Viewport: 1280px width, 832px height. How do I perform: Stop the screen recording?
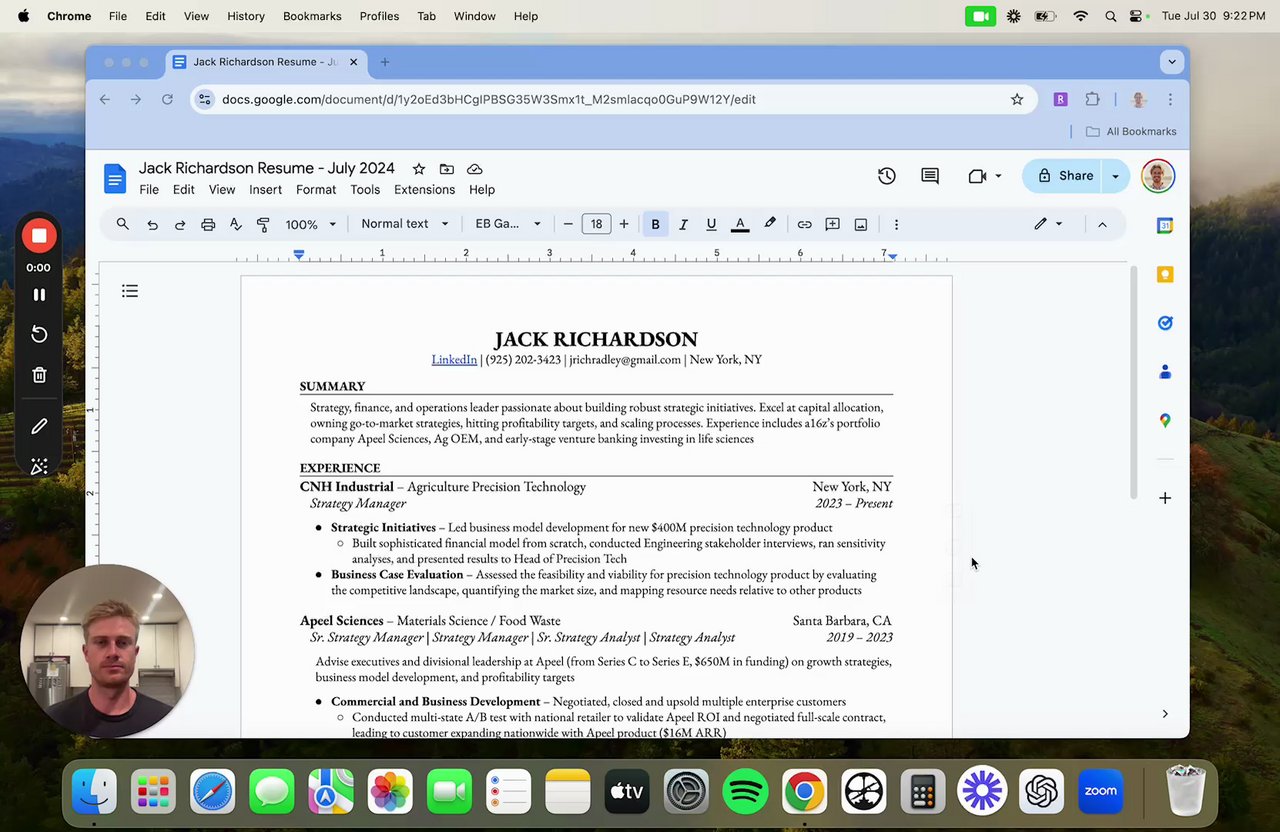point(39,236)
